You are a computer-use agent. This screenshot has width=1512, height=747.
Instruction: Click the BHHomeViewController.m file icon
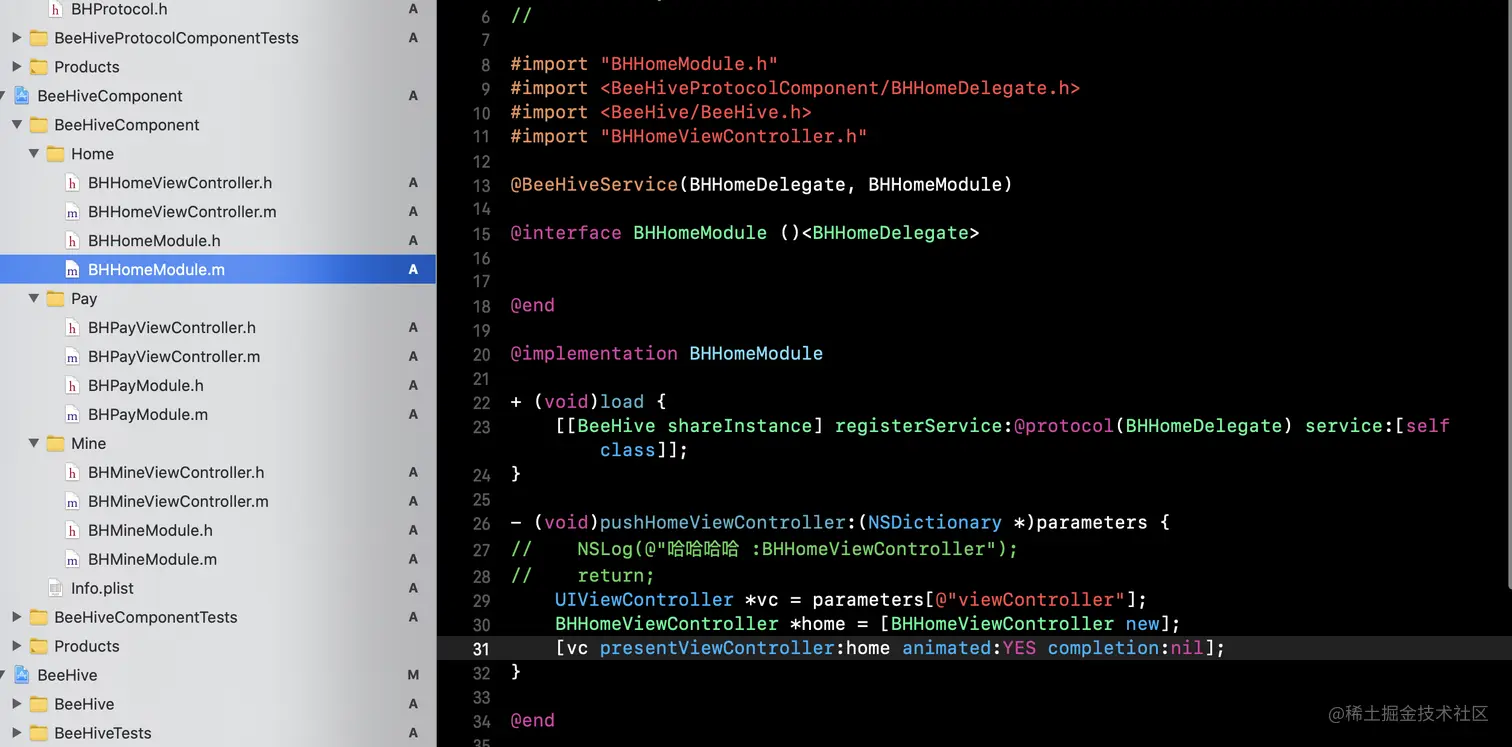pyautogui.click(x=72, y=212)
